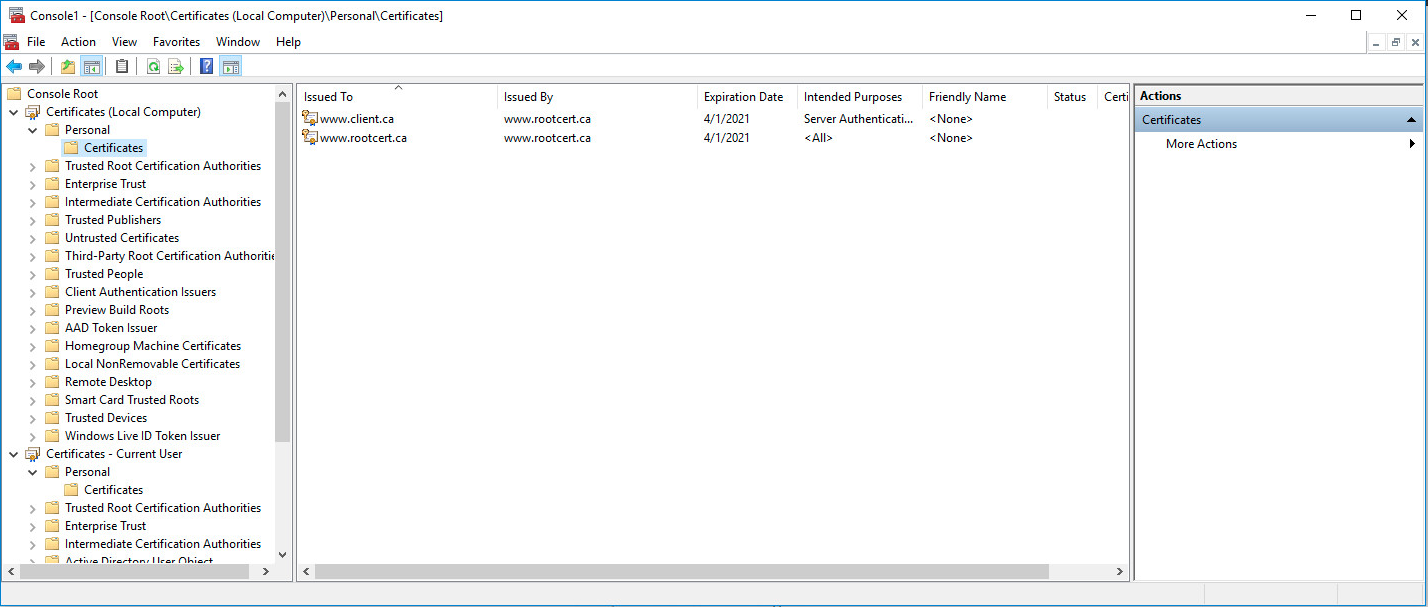
Task: Open the Favorites menu
Action: click(176, 42)
